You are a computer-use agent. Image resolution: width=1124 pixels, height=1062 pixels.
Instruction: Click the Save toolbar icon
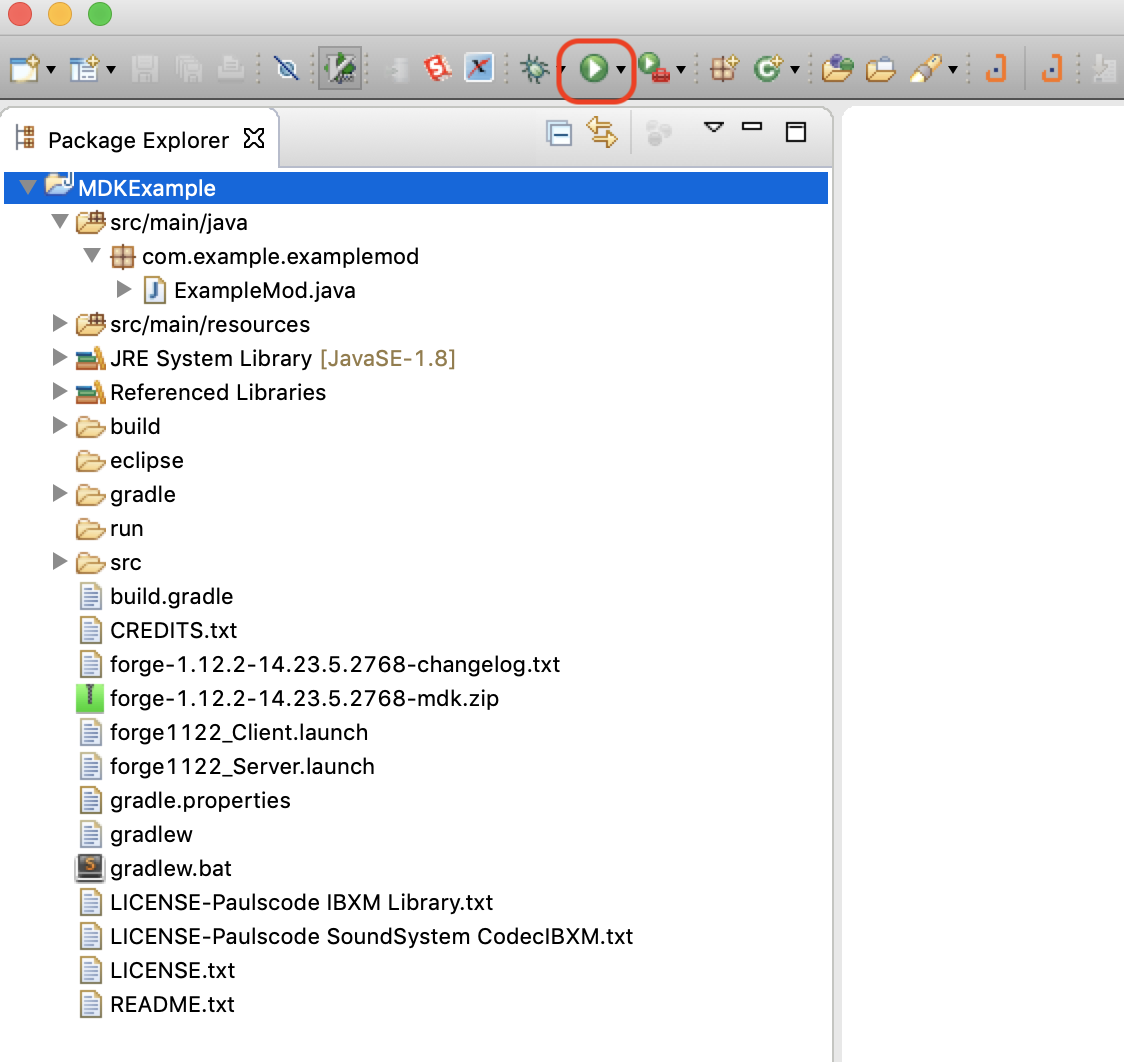click(x=145, y=70)
